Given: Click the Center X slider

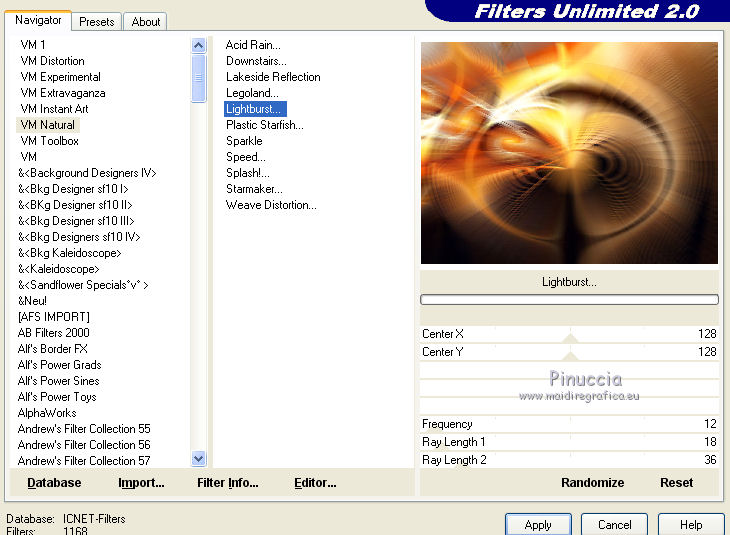Looking at the screenshot, I should [569, 334].
